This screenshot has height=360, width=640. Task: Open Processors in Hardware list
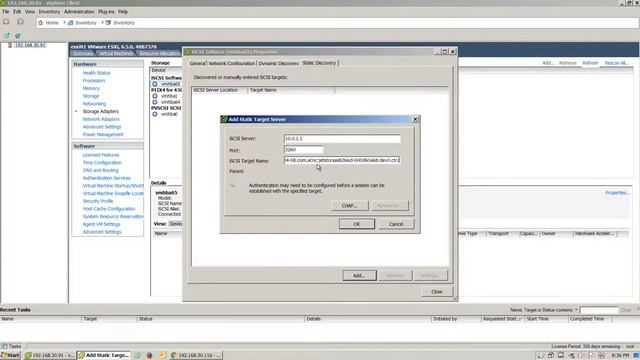[x=94, y=81]
